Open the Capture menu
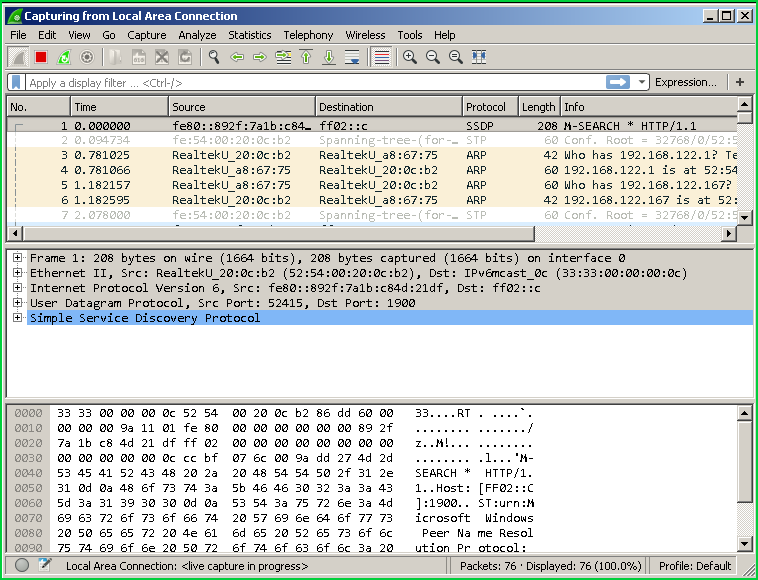The height and width of the screenshot is (580, 758). (x=147, y=35)
